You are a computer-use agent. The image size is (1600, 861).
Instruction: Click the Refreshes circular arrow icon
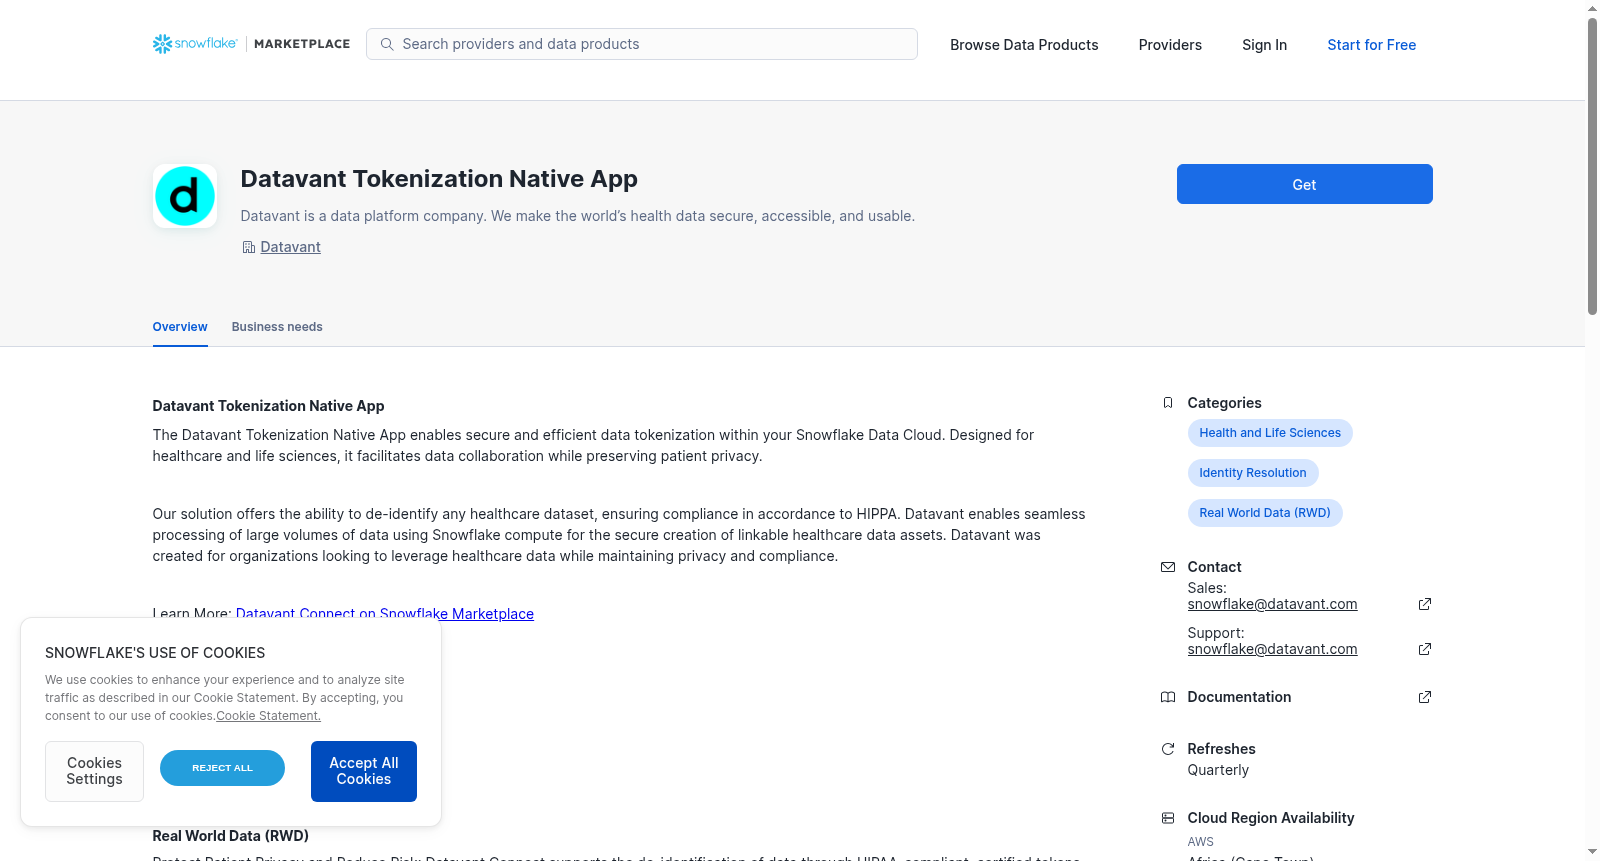coord(1168,749)
